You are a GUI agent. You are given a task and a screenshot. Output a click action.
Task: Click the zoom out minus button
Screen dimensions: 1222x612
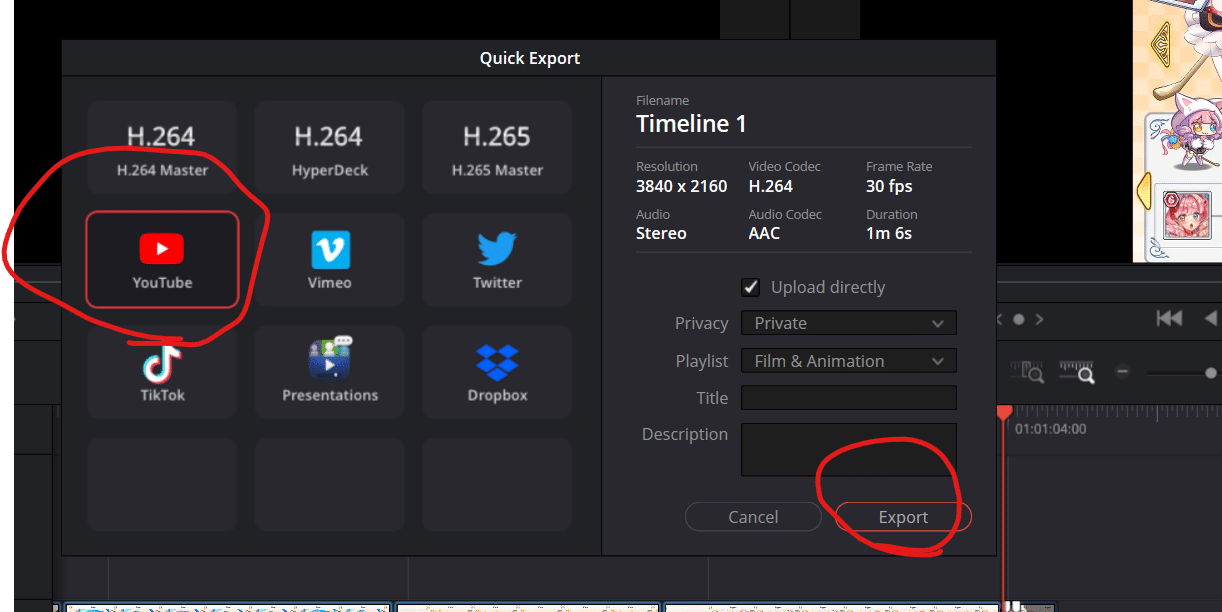click(1122, 372)
